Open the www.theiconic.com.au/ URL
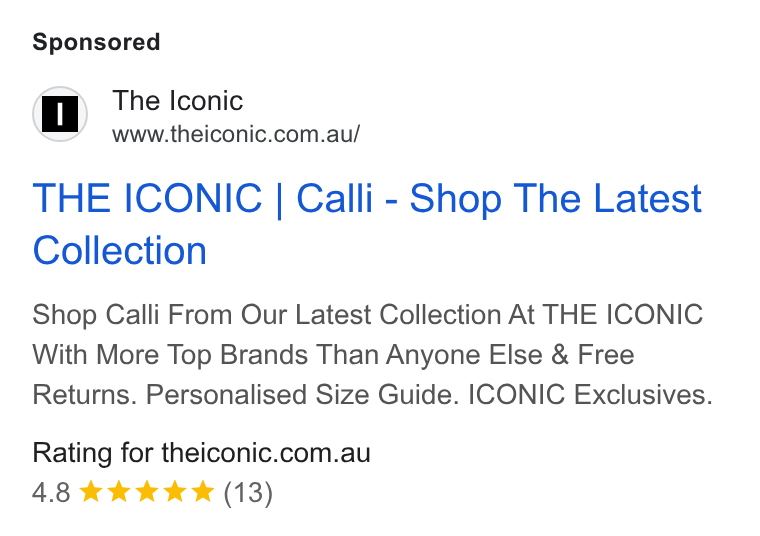 pos(236,134)
